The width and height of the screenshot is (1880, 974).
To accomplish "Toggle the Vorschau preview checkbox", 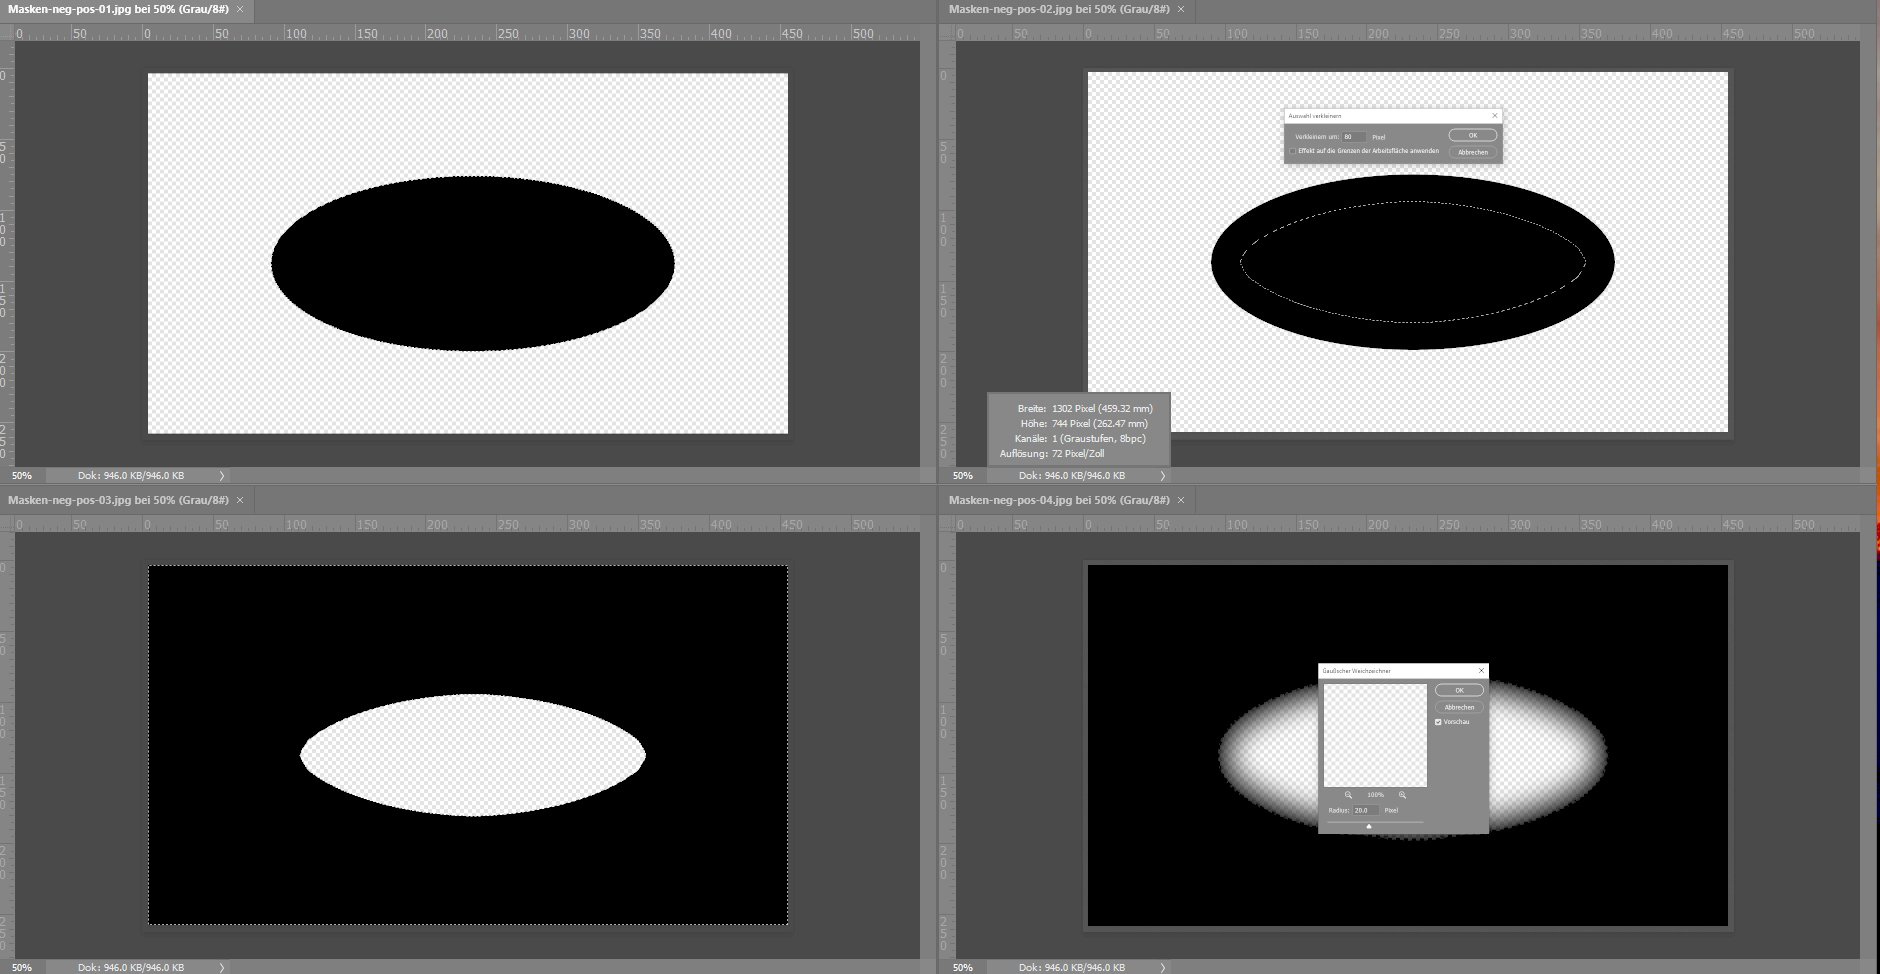I will 1438,722.
